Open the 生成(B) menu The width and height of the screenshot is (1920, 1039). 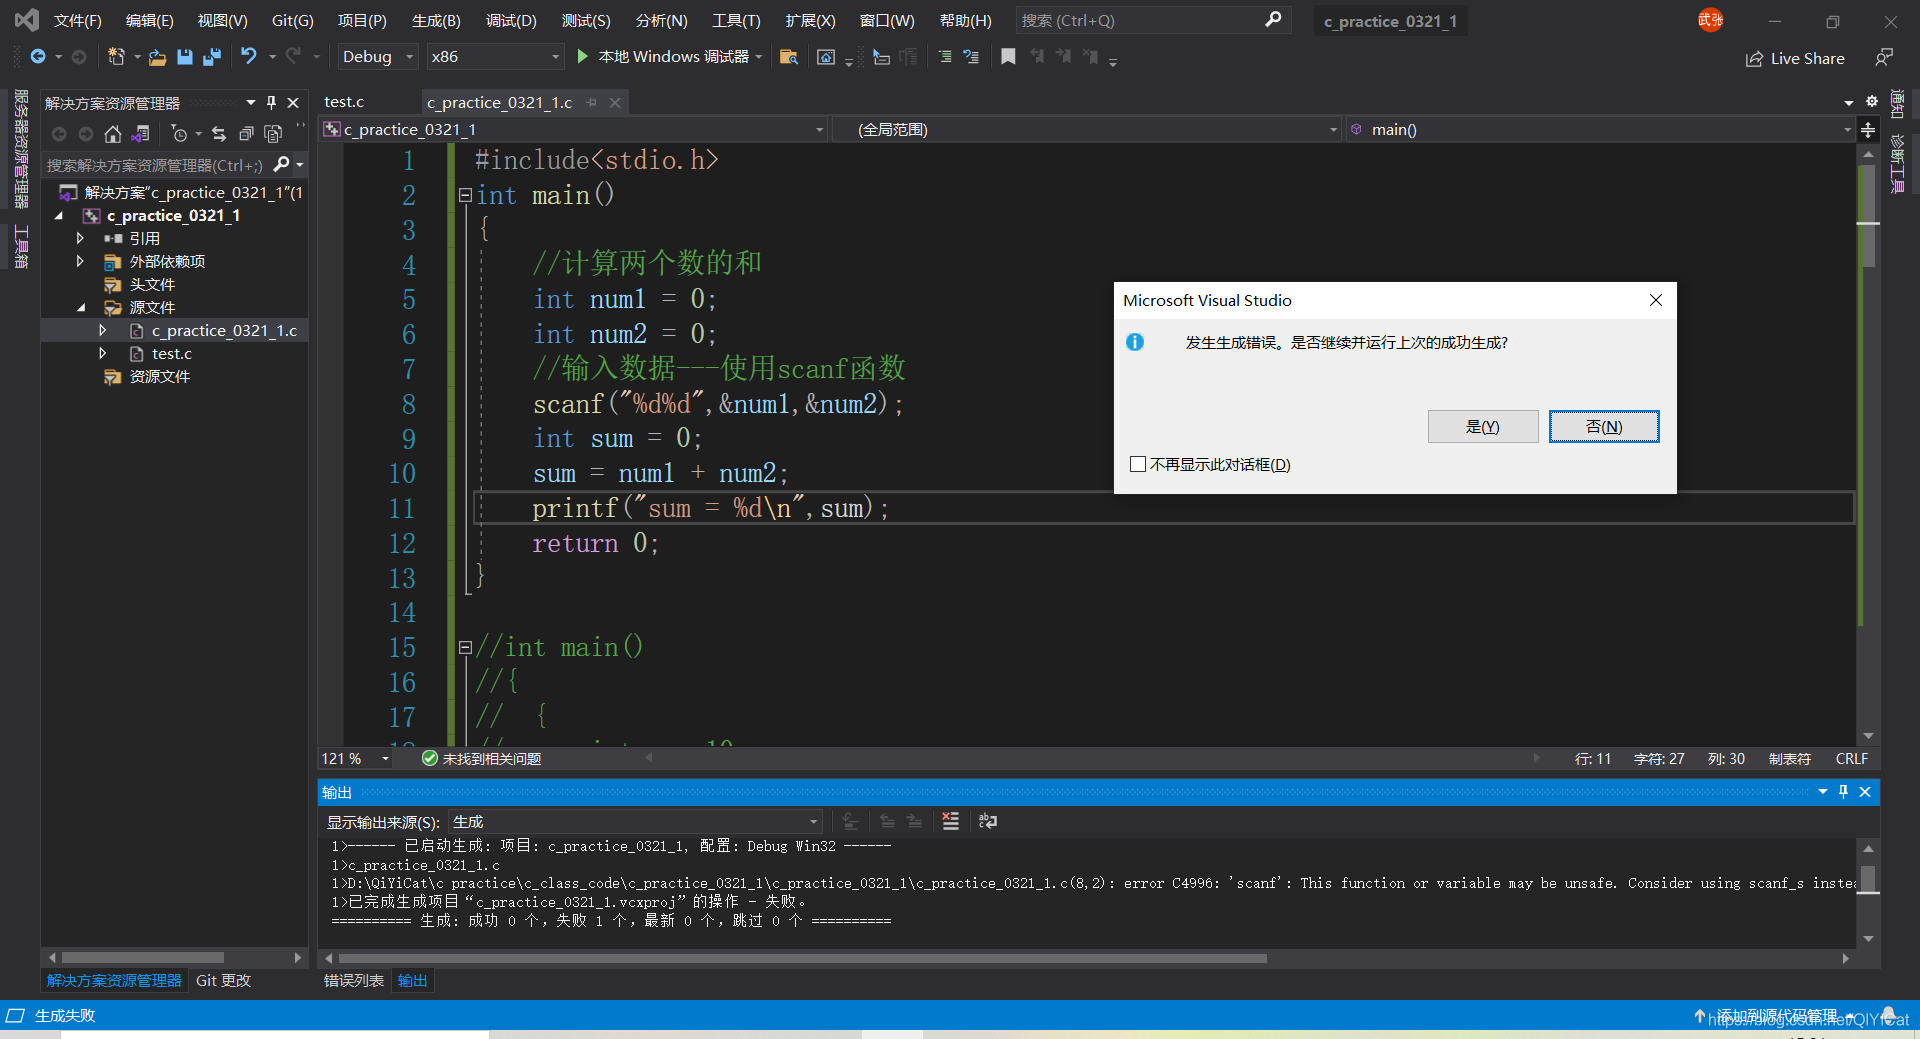(x=436, y=21)
